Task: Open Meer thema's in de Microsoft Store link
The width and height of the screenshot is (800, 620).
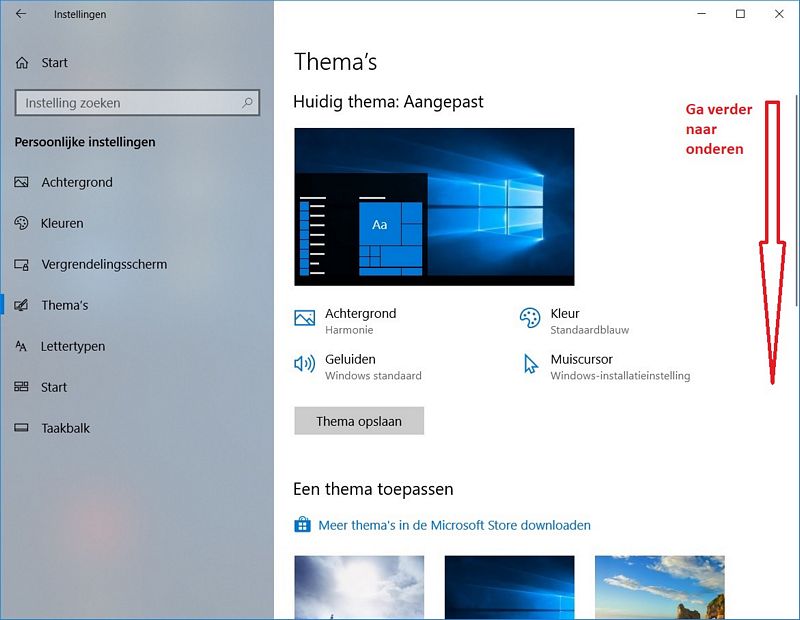Action: [x=454, y=525]
